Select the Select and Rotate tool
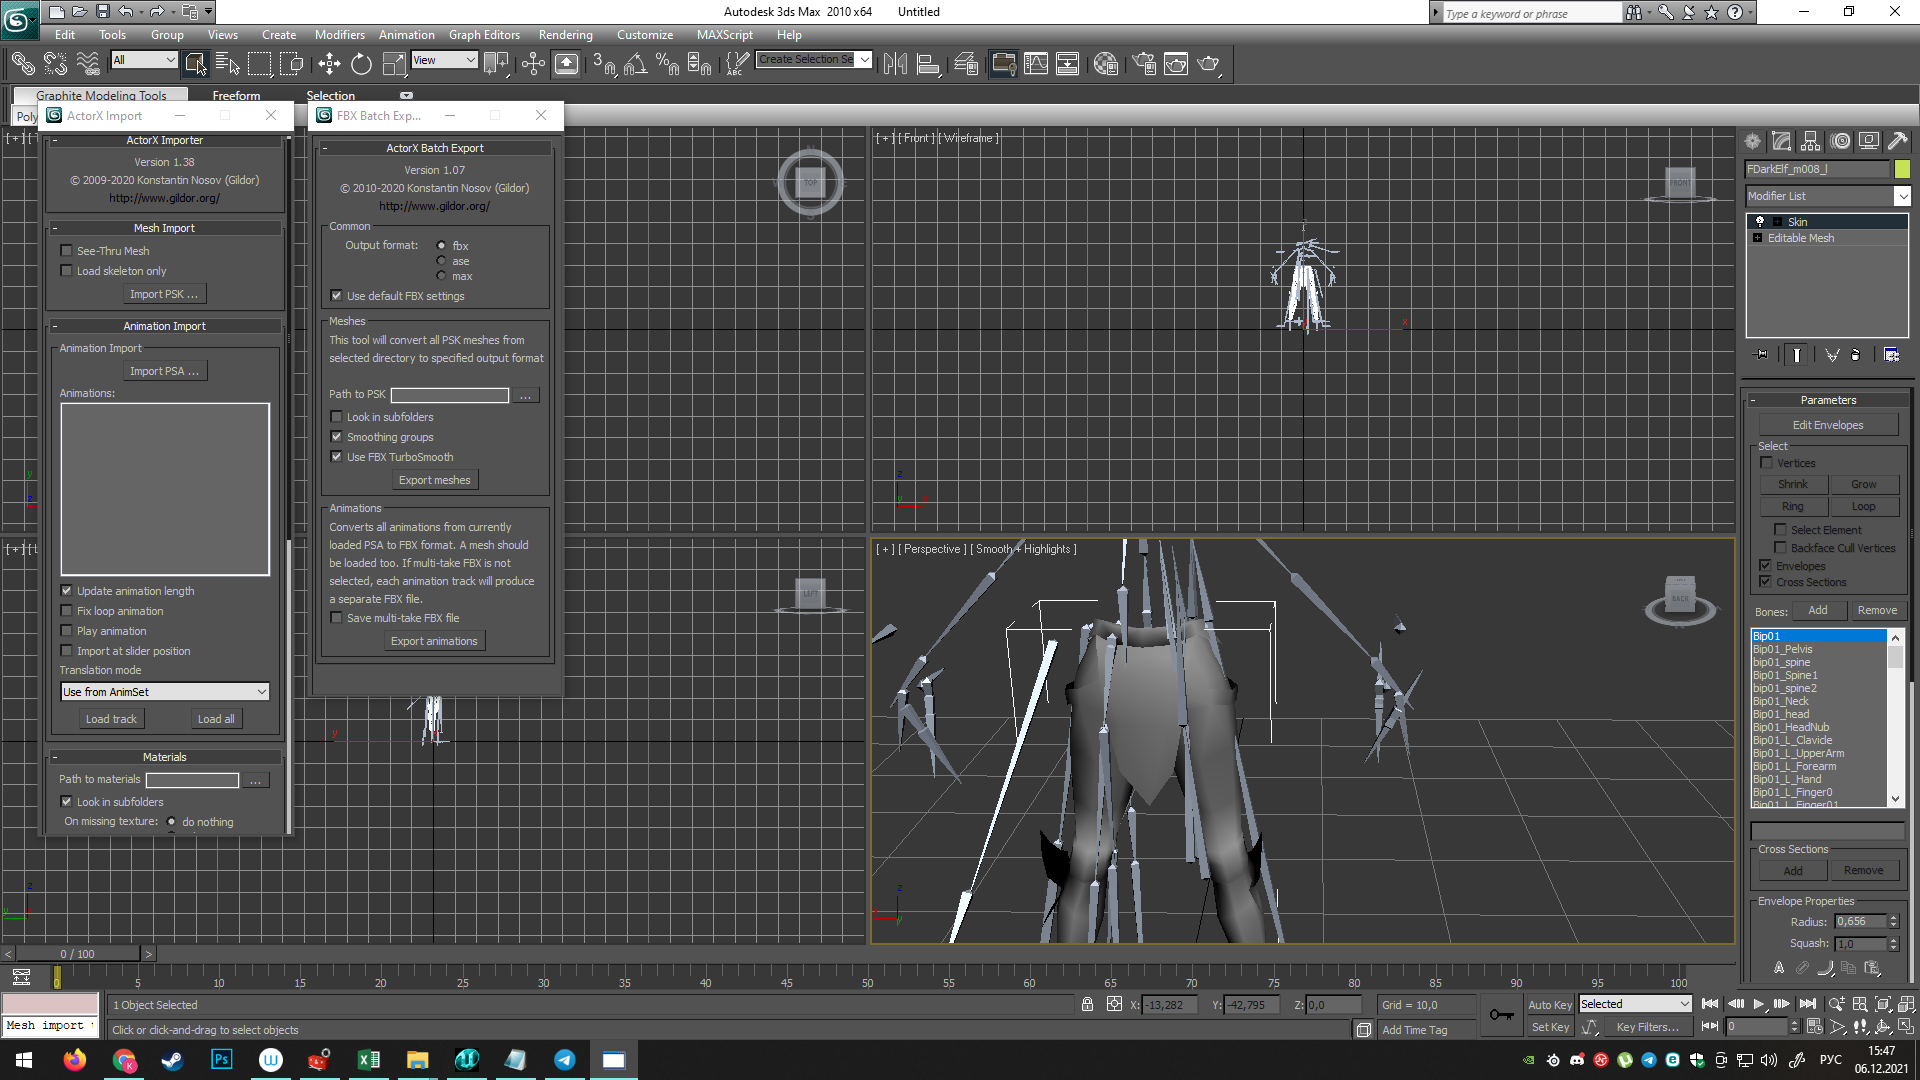Image resolution: width=1920 pixels, height=1080 pixels. pyautogui.click(x=361, y=65)
